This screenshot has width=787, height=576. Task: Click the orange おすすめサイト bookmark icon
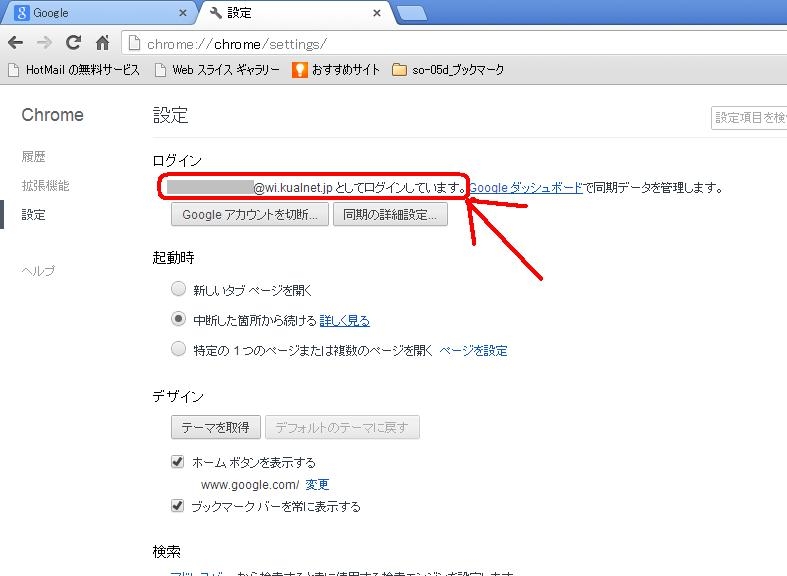pos(300,70)
